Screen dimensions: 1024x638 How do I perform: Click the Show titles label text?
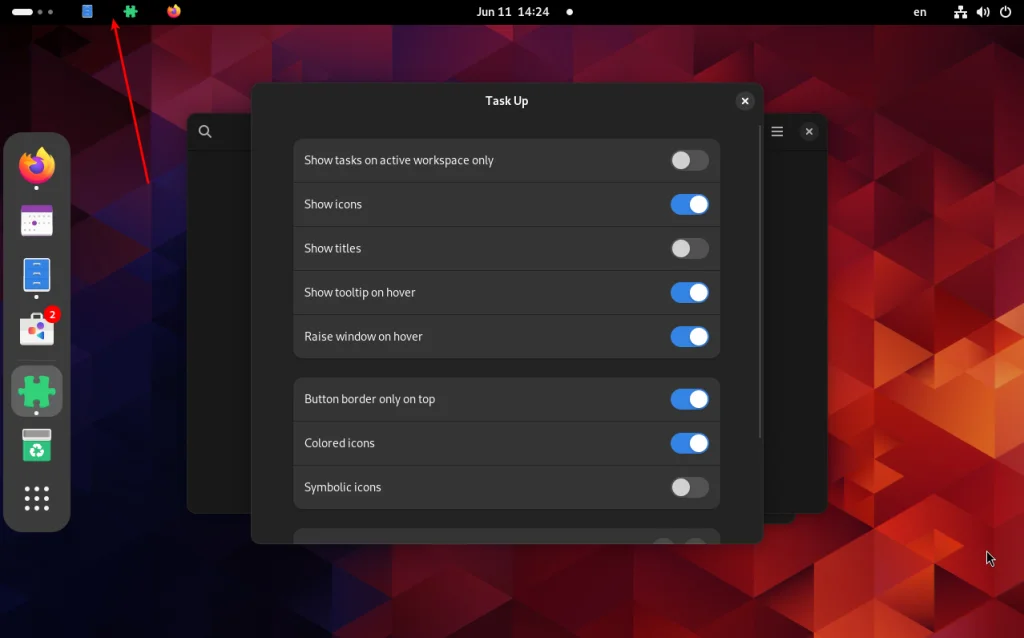332,248
